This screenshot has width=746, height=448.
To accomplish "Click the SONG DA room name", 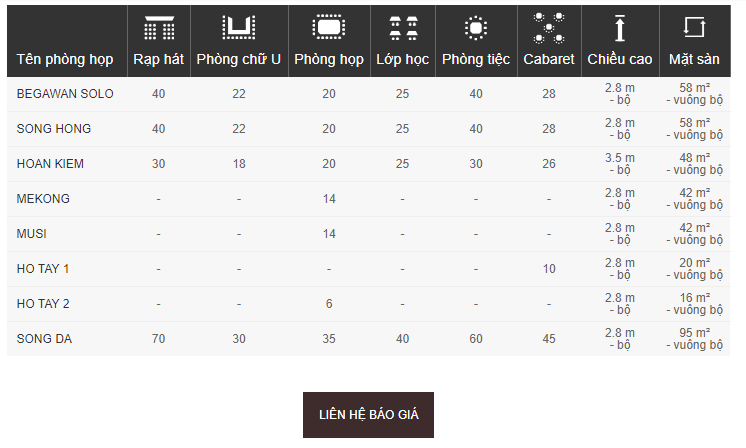I will (x=44, y=339).
